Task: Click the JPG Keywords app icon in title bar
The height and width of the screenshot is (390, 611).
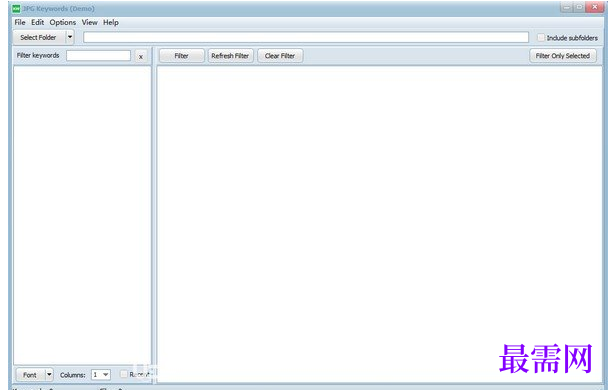Action: pyautogui.click(x=16, y=8)
